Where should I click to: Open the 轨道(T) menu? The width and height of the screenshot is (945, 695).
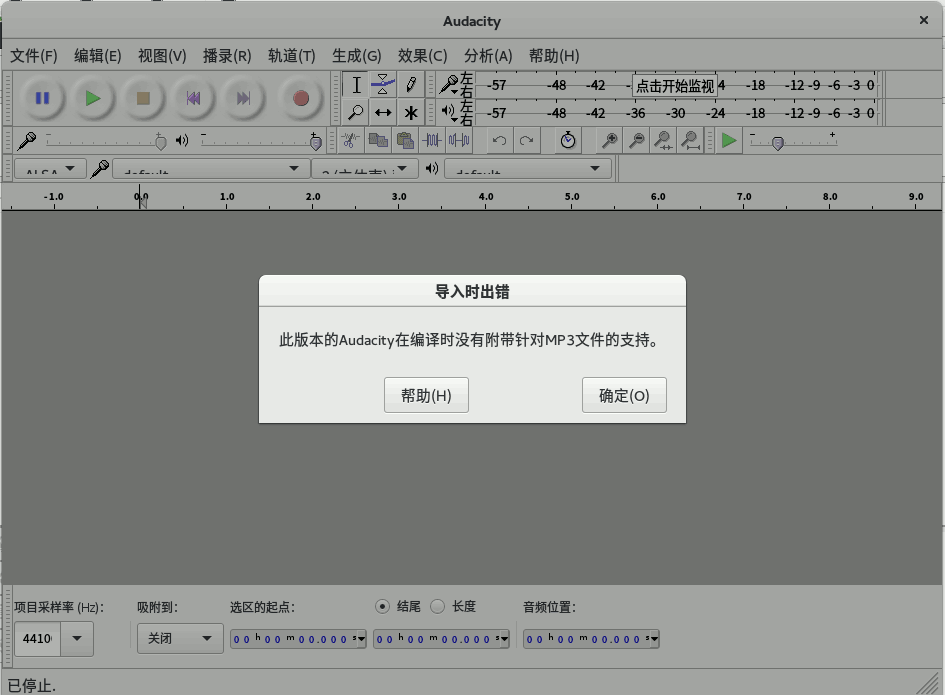coord(292,56)
